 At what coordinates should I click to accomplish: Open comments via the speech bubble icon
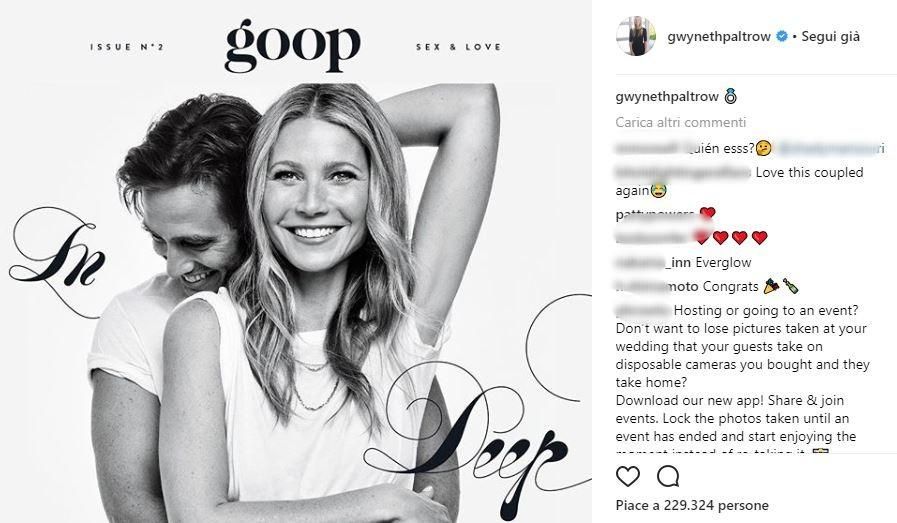(x=668, y=476)
